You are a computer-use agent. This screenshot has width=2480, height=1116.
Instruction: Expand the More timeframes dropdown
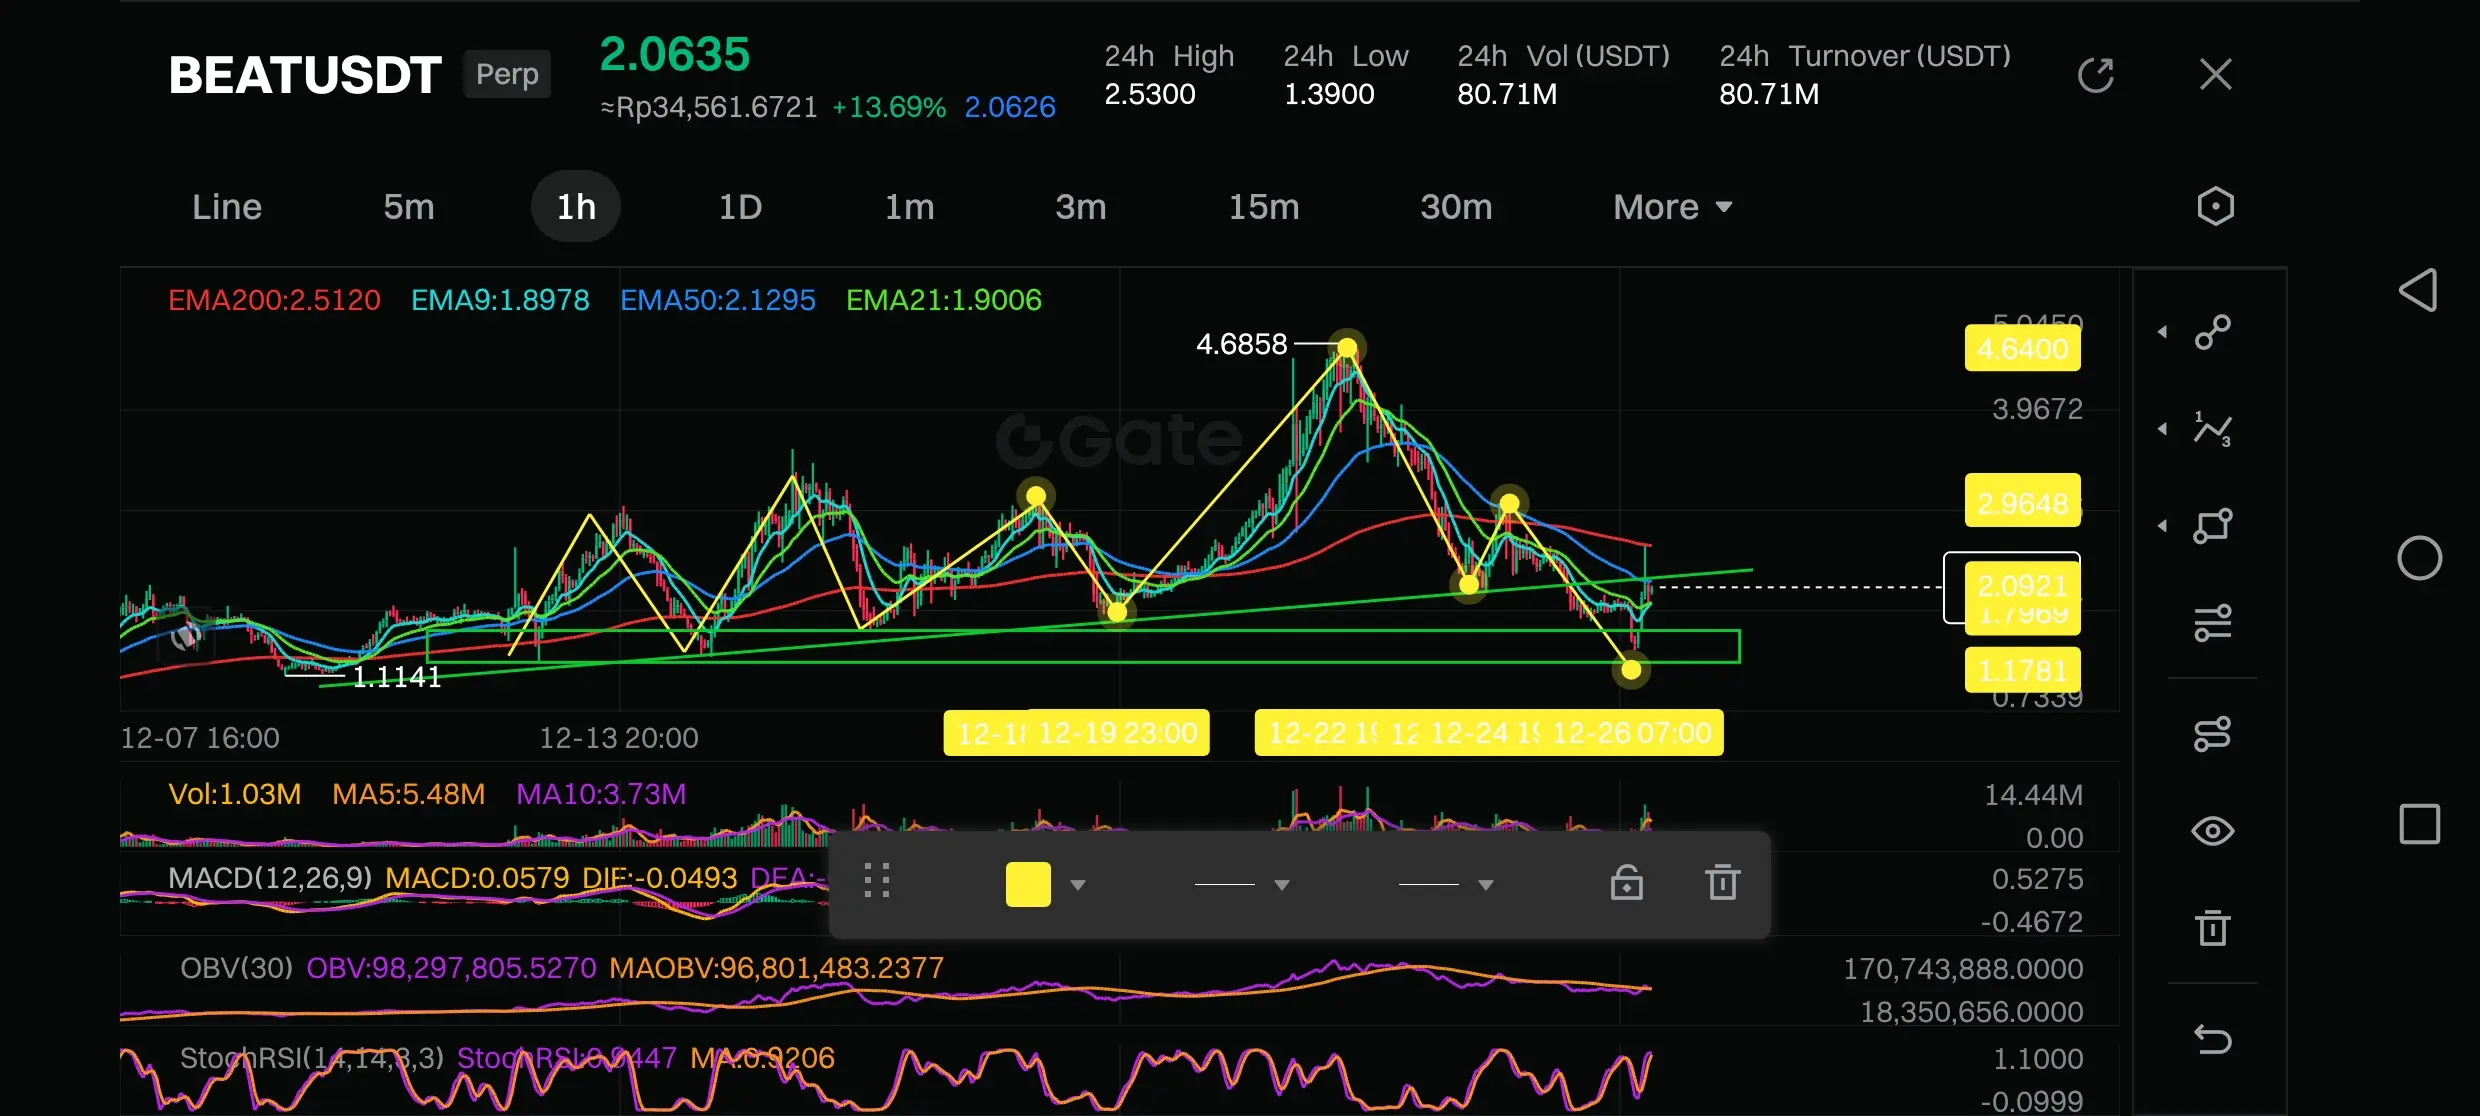point(1672,207)
